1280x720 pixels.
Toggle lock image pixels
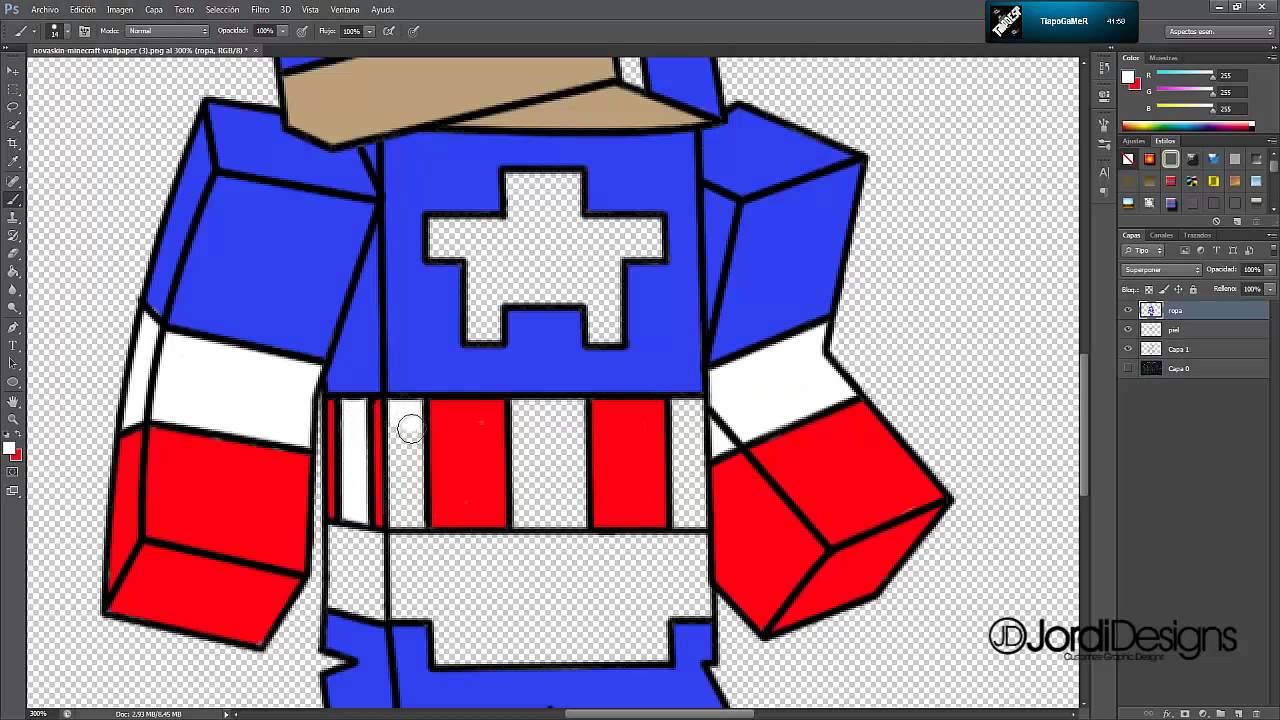pyautogui.click(x=1163, y=289)
